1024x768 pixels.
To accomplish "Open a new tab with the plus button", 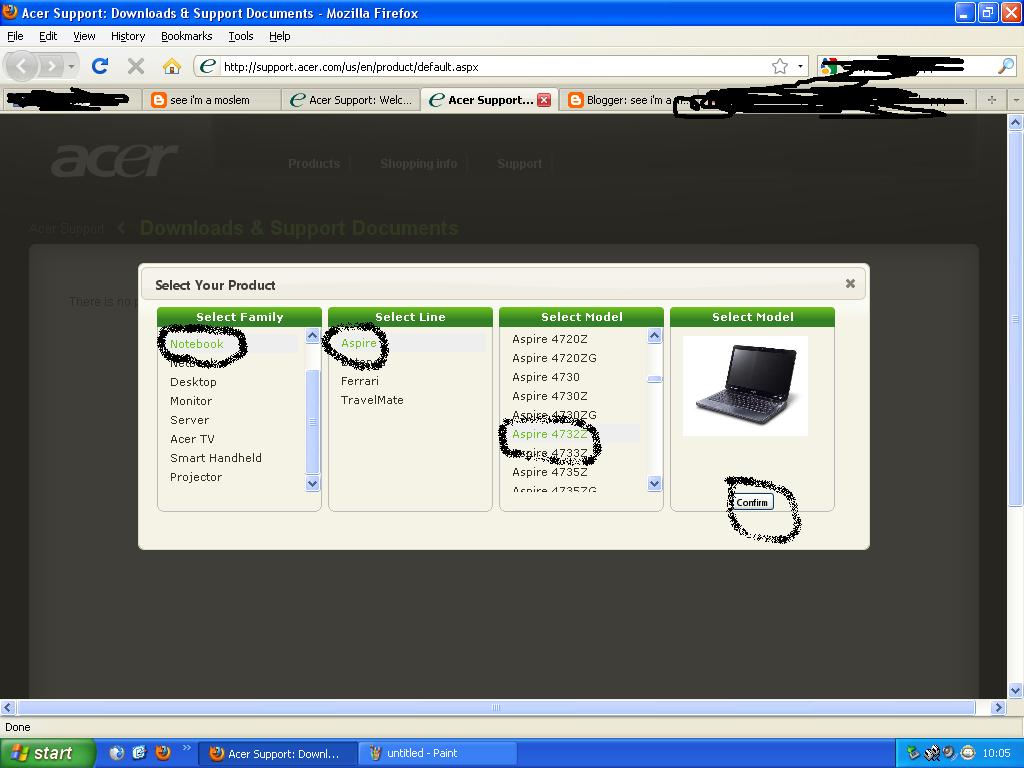I will click(x=992, y=100).
